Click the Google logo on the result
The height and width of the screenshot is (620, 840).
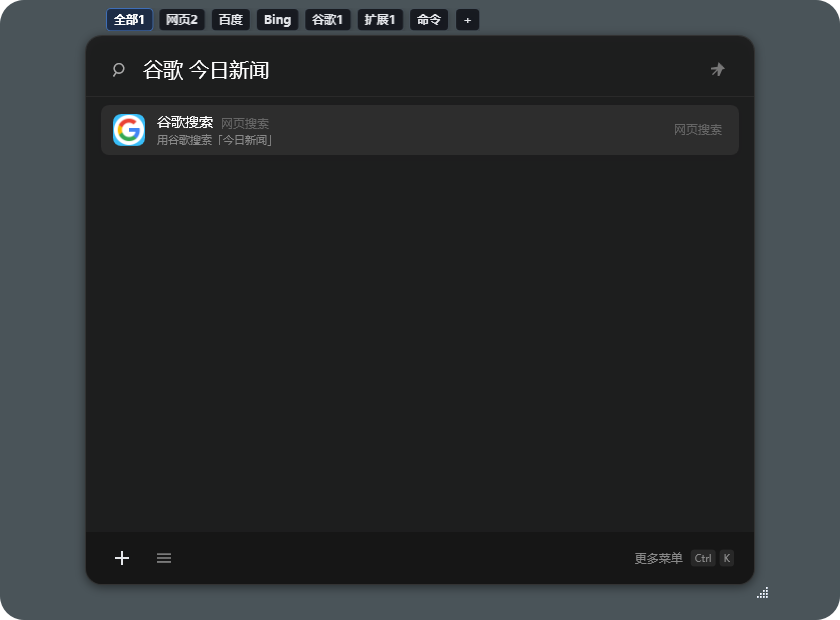click(x=129, y=130)
